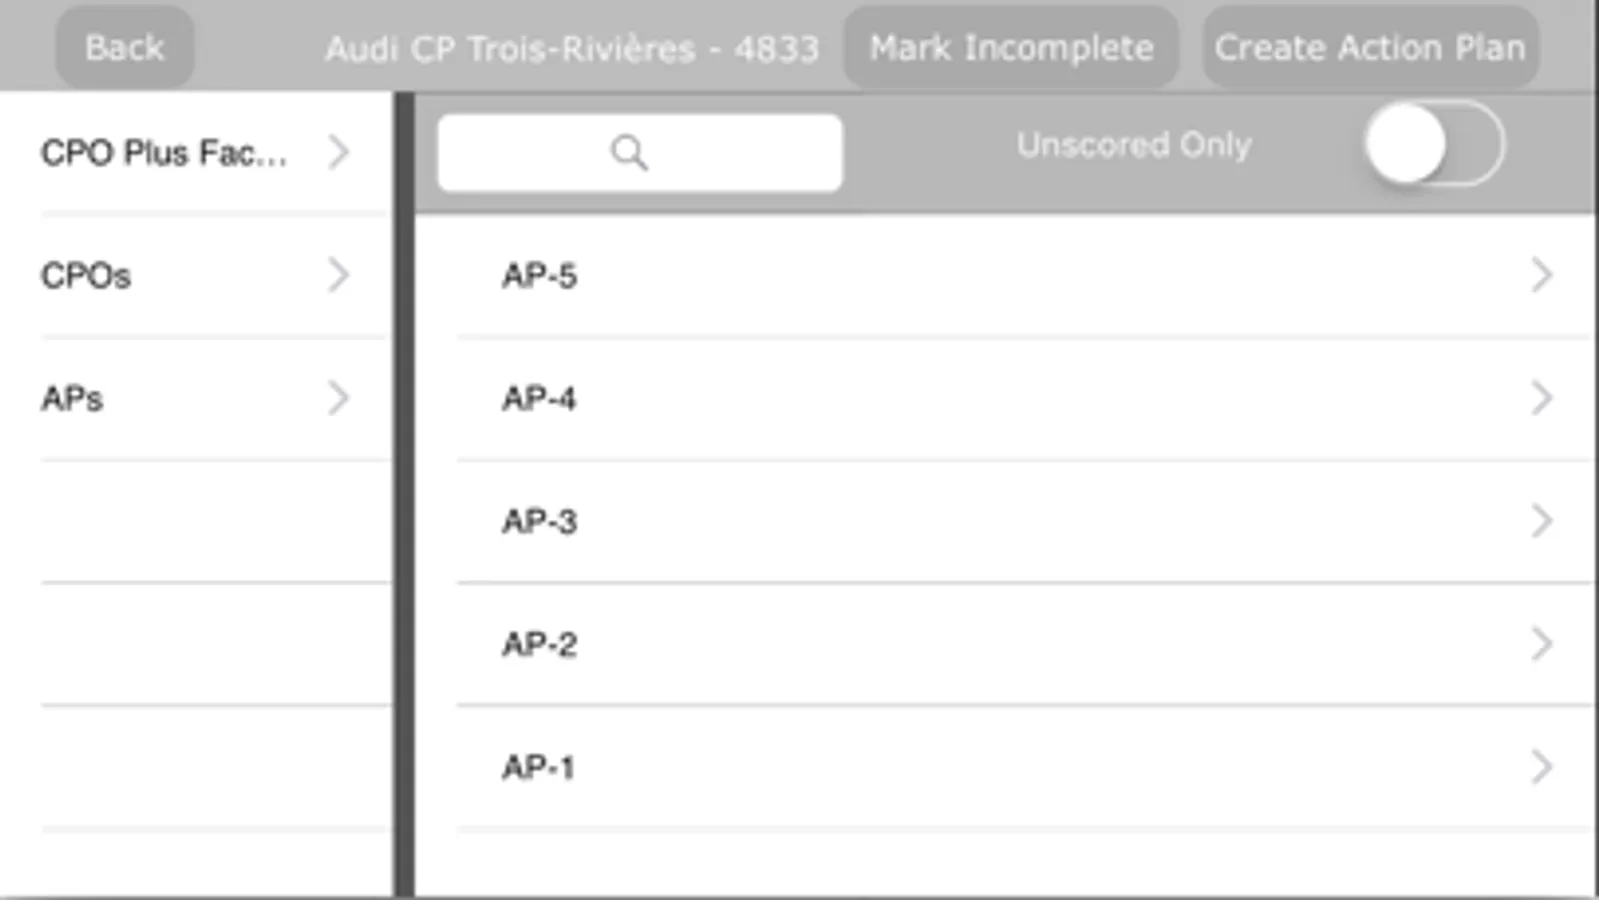The height and width of the screenshot is (900, 1599).
Task: Expand the CPO Plus Fac... chevron
Action: [x=339, y=152]
